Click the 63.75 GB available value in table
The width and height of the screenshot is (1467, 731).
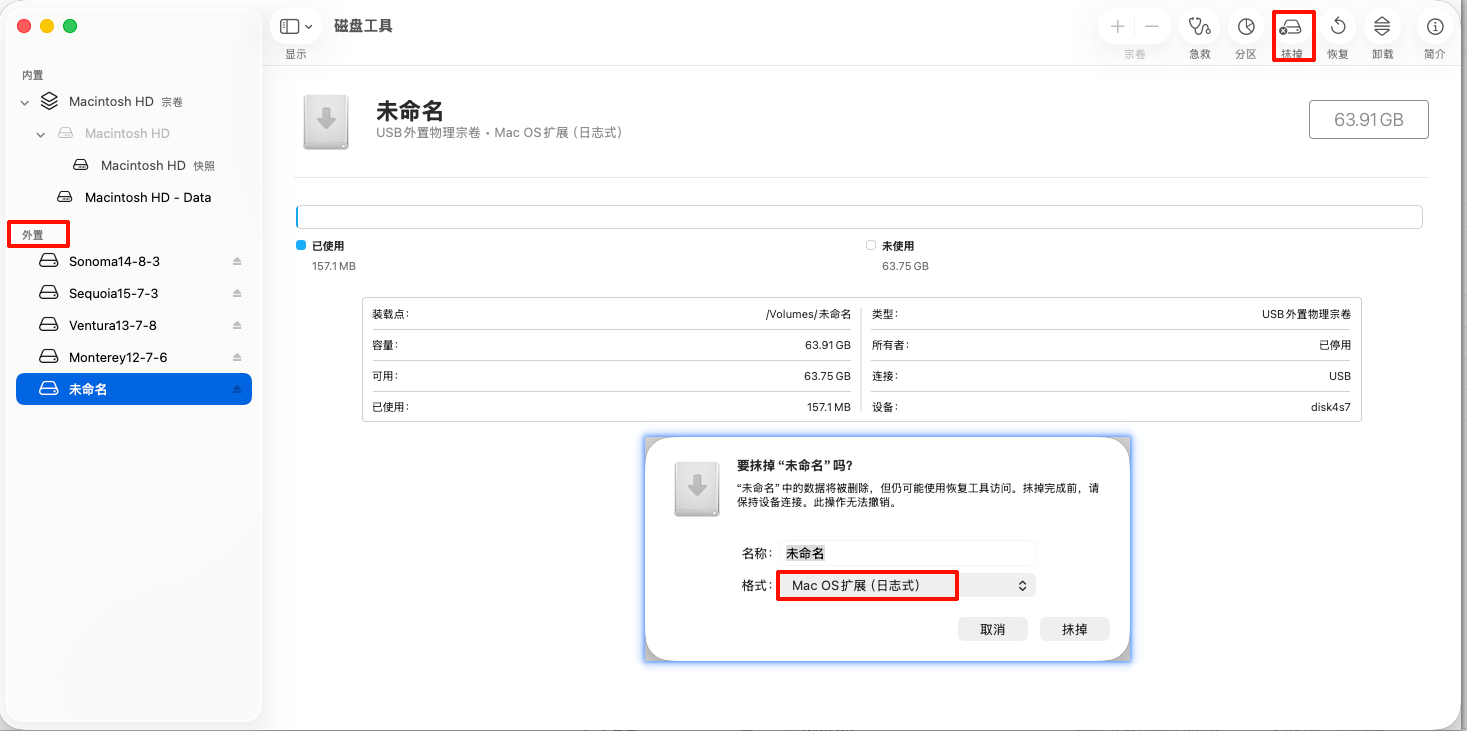tap(827, 376)
